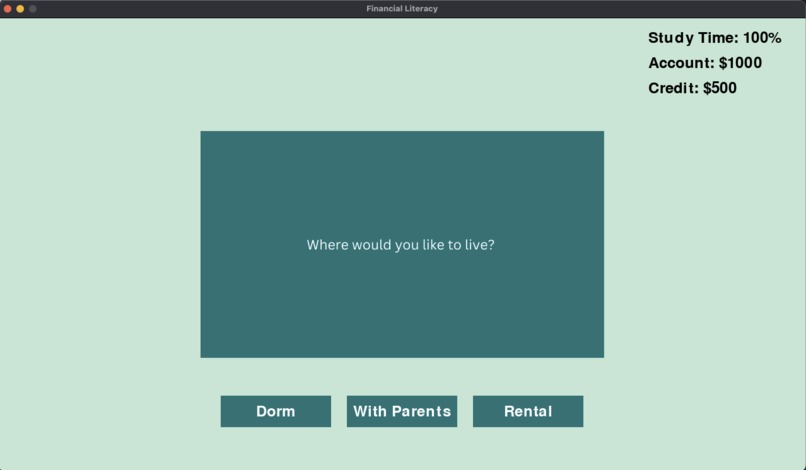
Task: Minimize the window with the yellow button
Action: tap(20, 9)
